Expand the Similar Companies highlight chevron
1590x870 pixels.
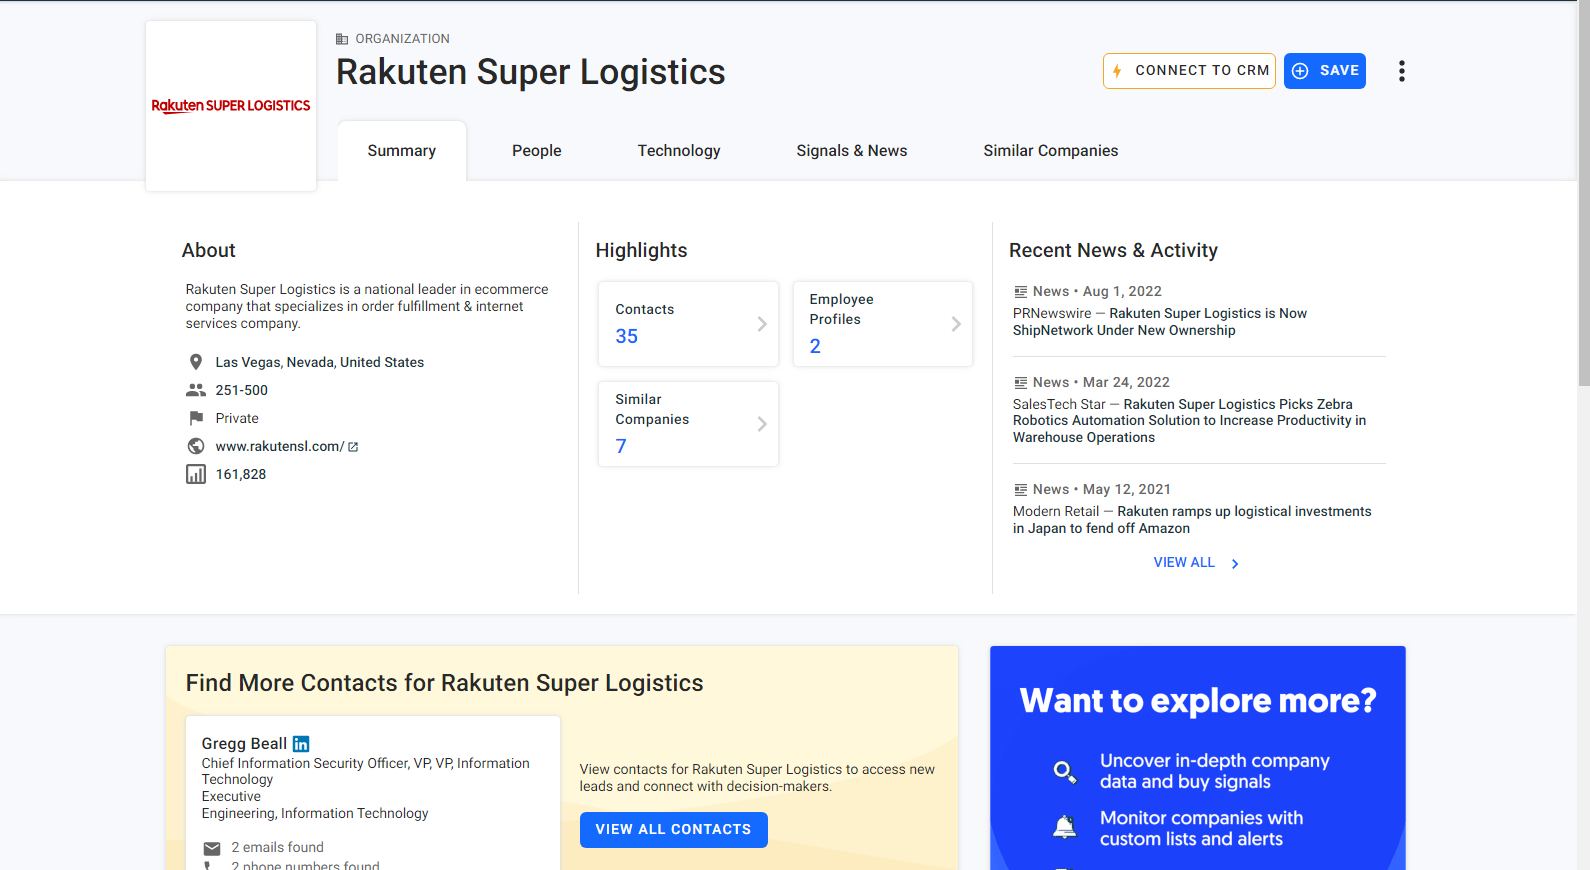pos(762,424)
